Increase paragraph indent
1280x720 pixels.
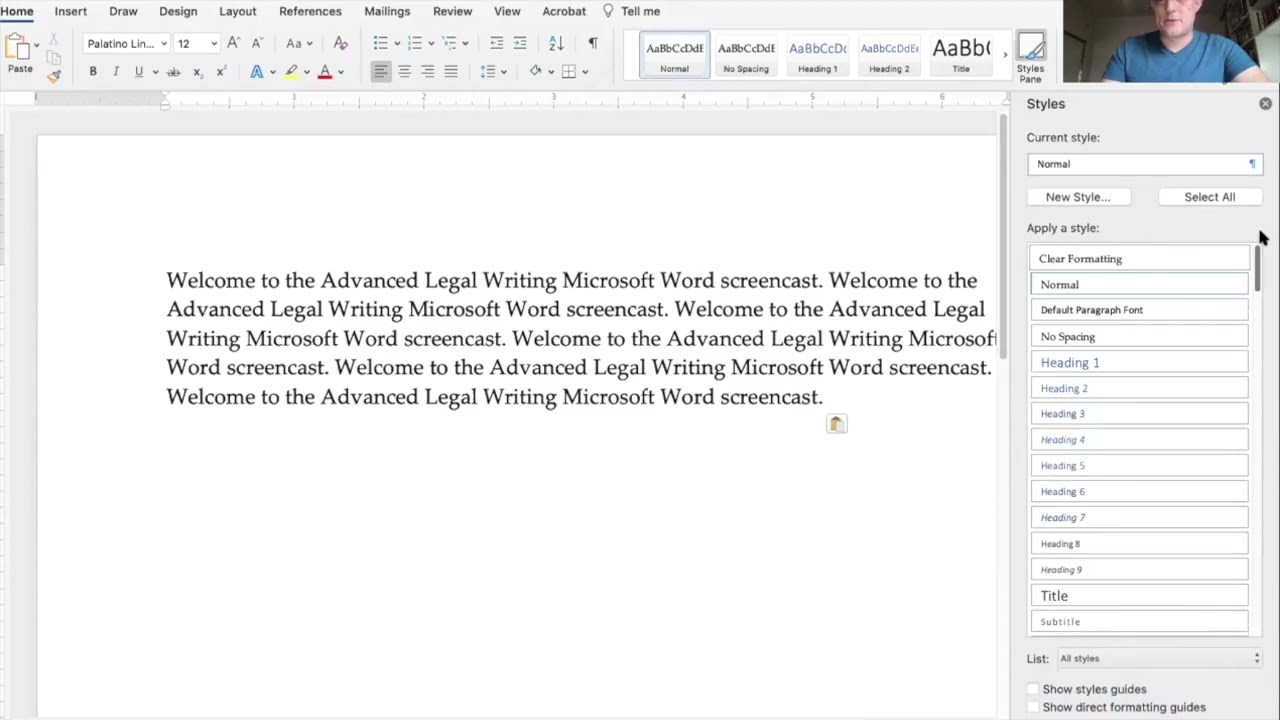[x=519, y=43]
